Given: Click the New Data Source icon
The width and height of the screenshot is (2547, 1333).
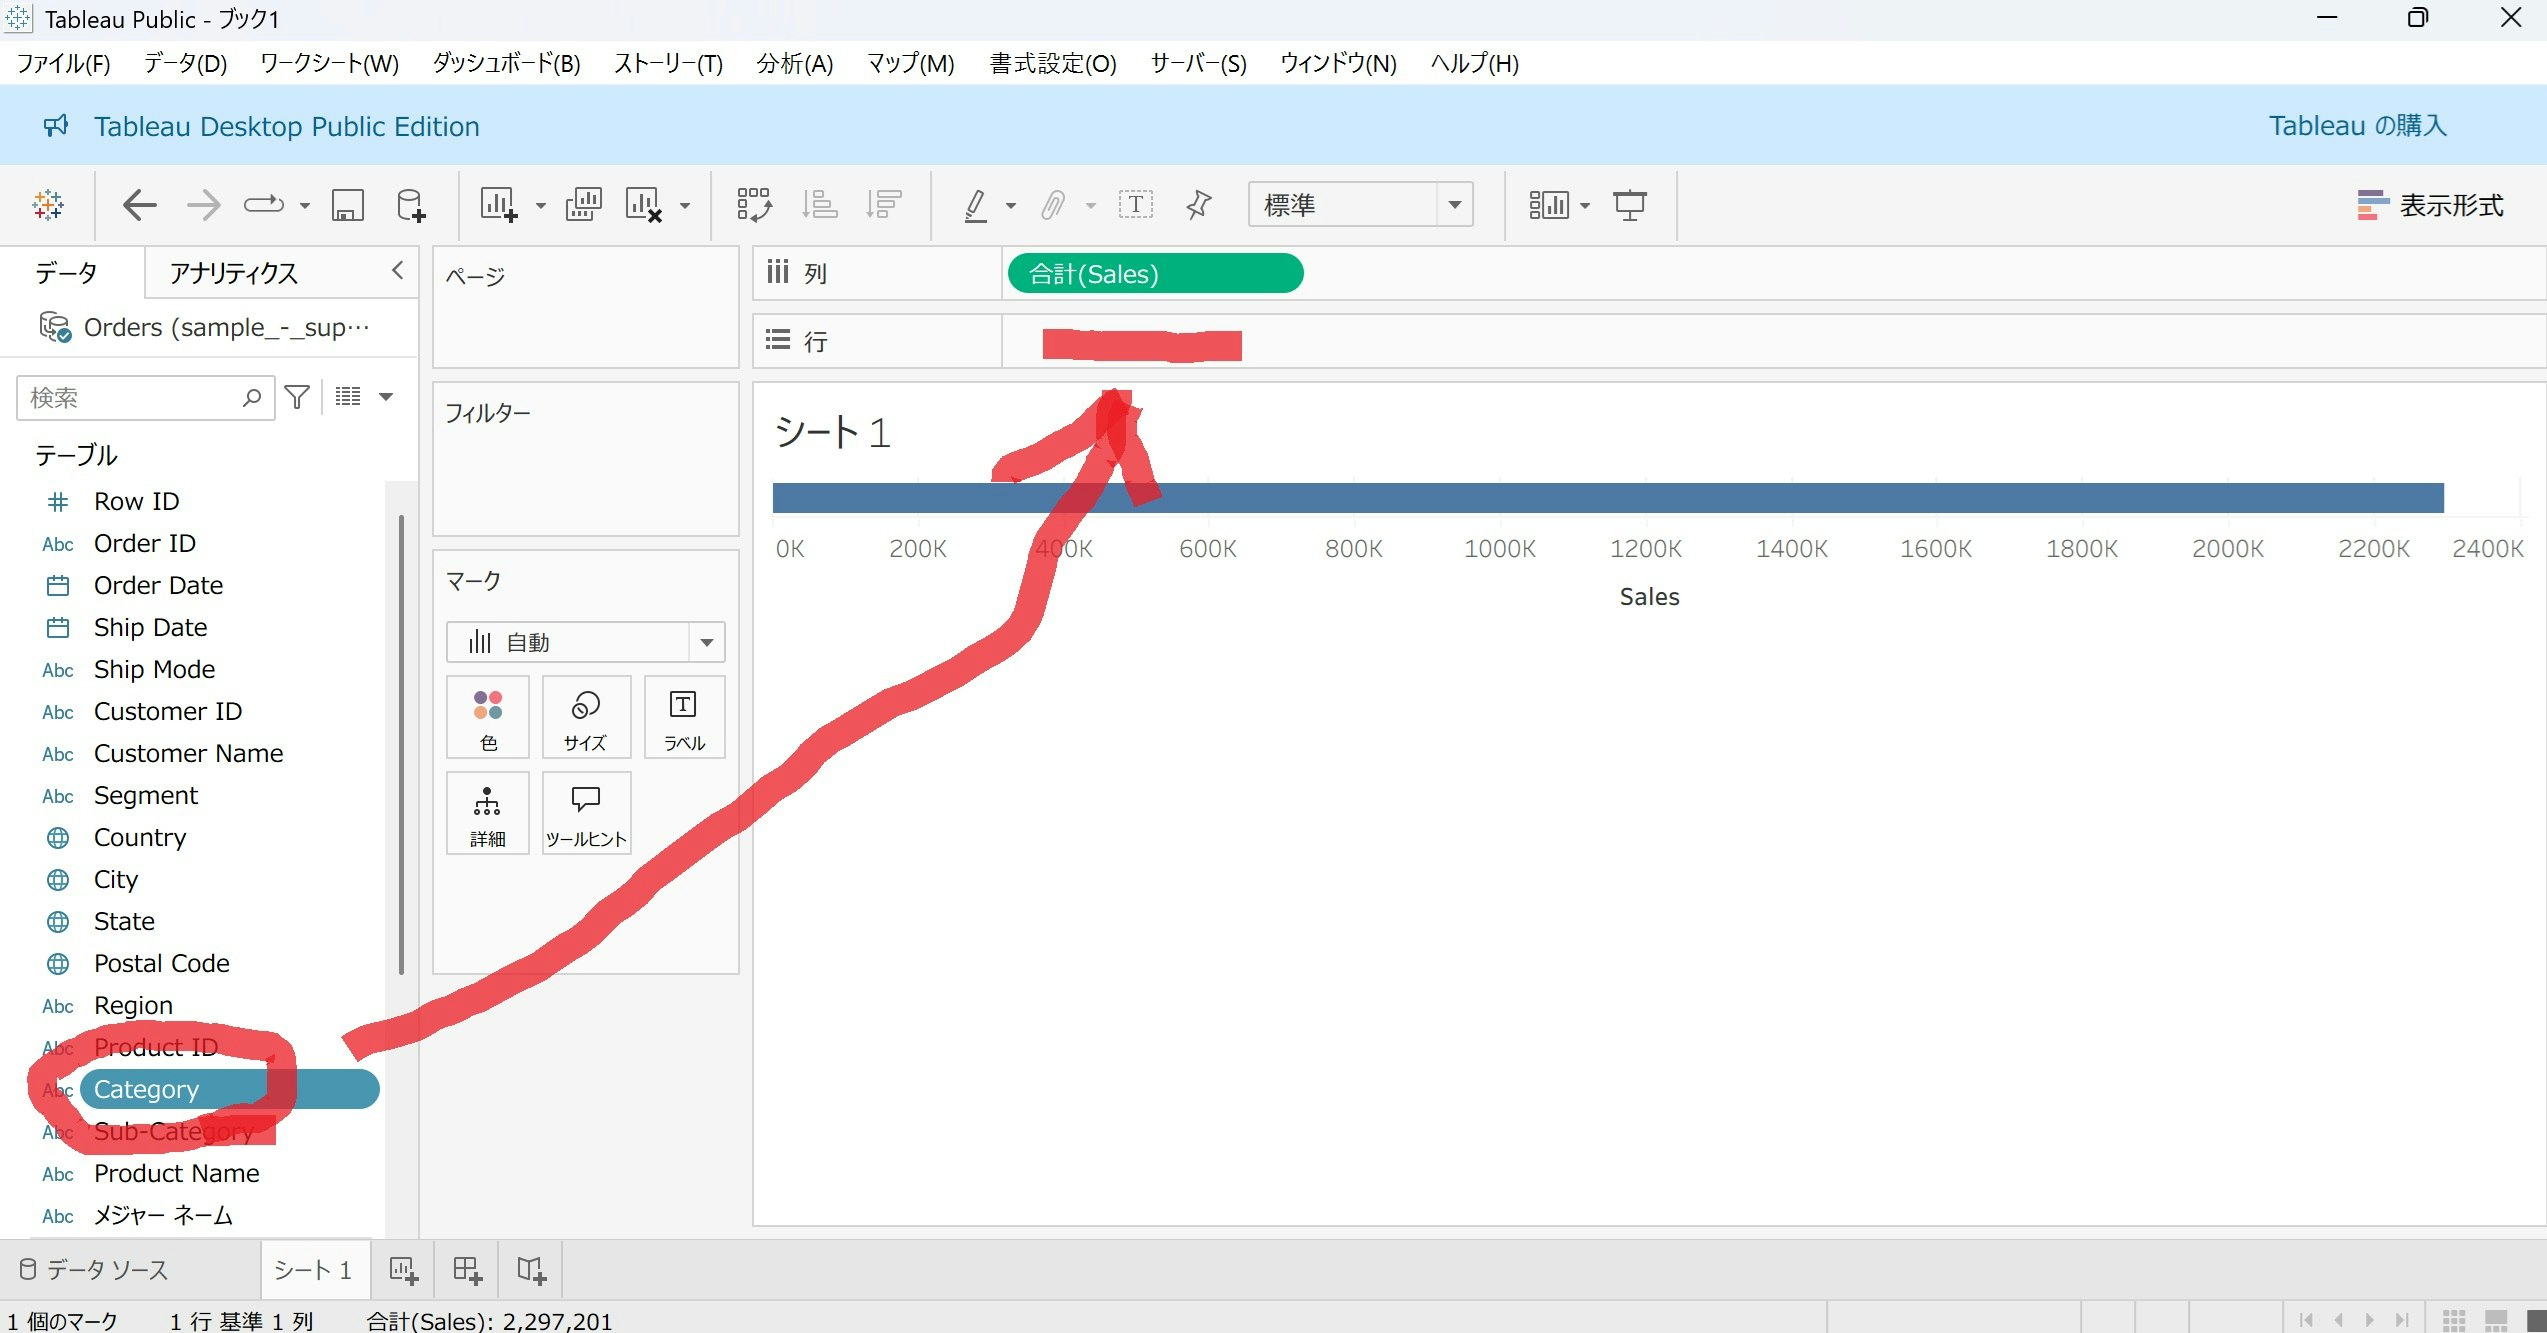Looking at the screenshot, I should pos(410,205).
